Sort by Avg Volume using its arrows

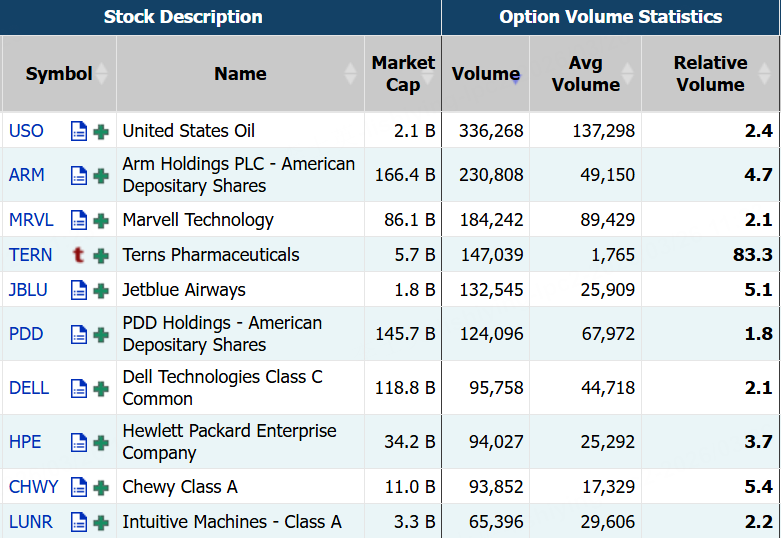pyautogui.click(x=627, y=74)
